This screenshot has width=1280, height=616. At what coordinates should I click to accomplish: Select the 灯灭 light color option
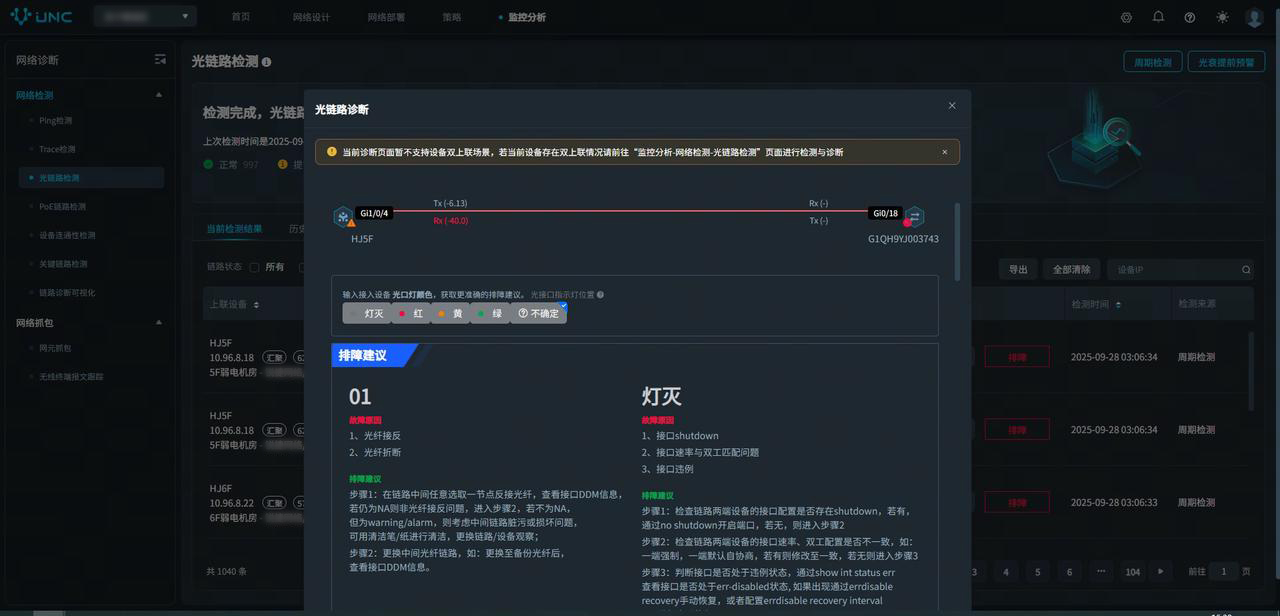pyautogui.click(x=367, y=313)
